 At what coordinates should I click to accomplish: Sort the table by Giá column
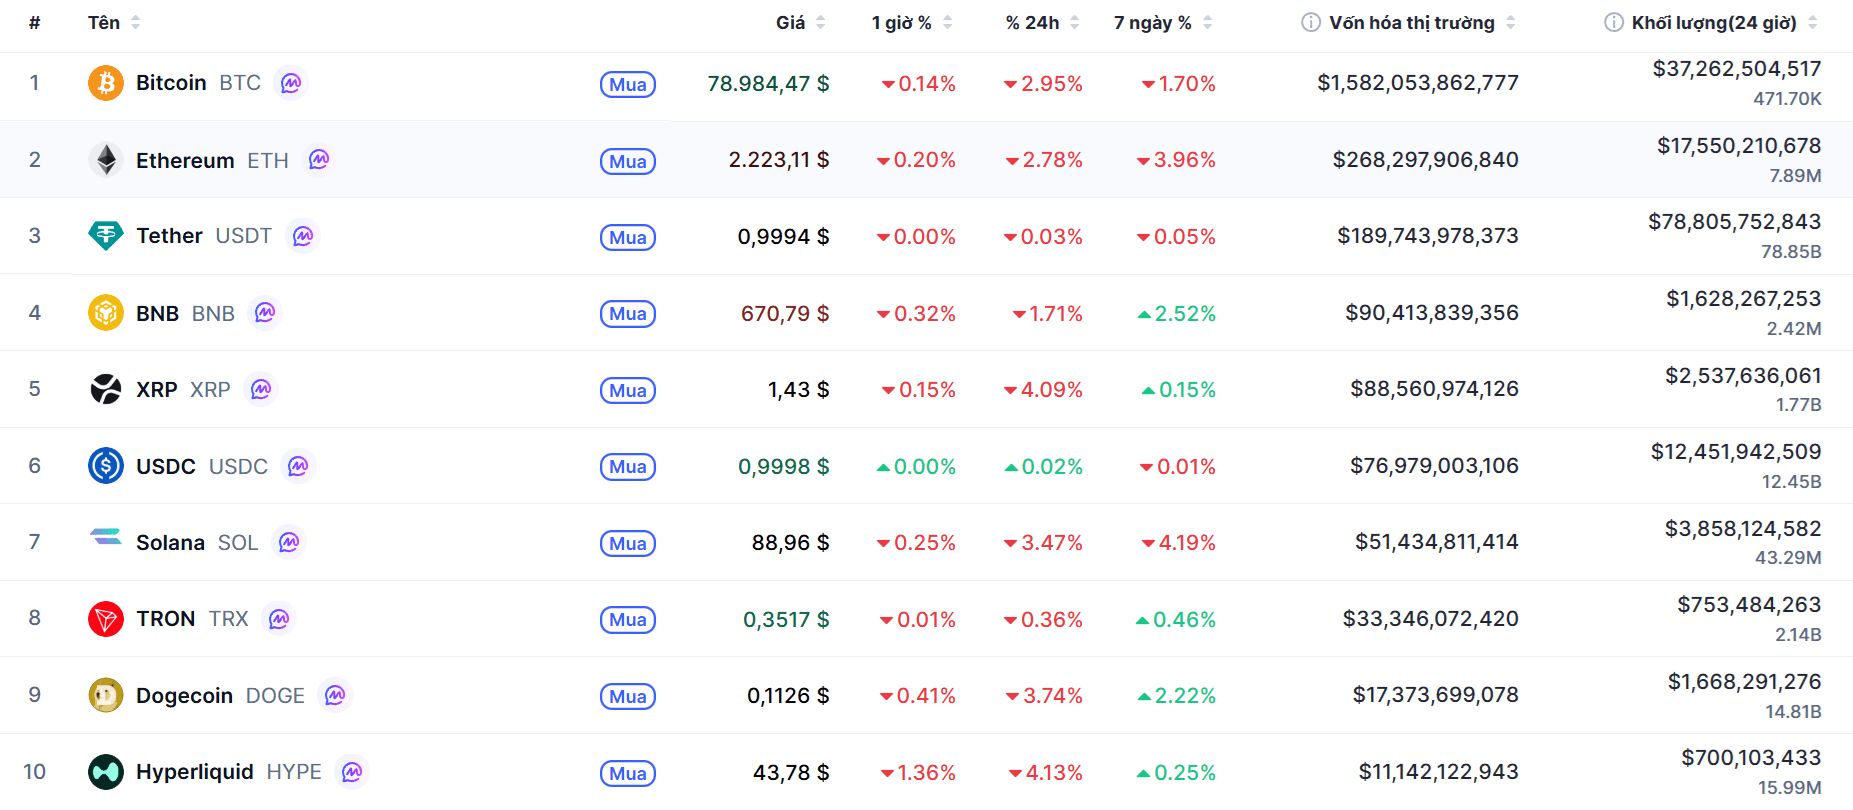pyautogui.click(x=801, y=22)
